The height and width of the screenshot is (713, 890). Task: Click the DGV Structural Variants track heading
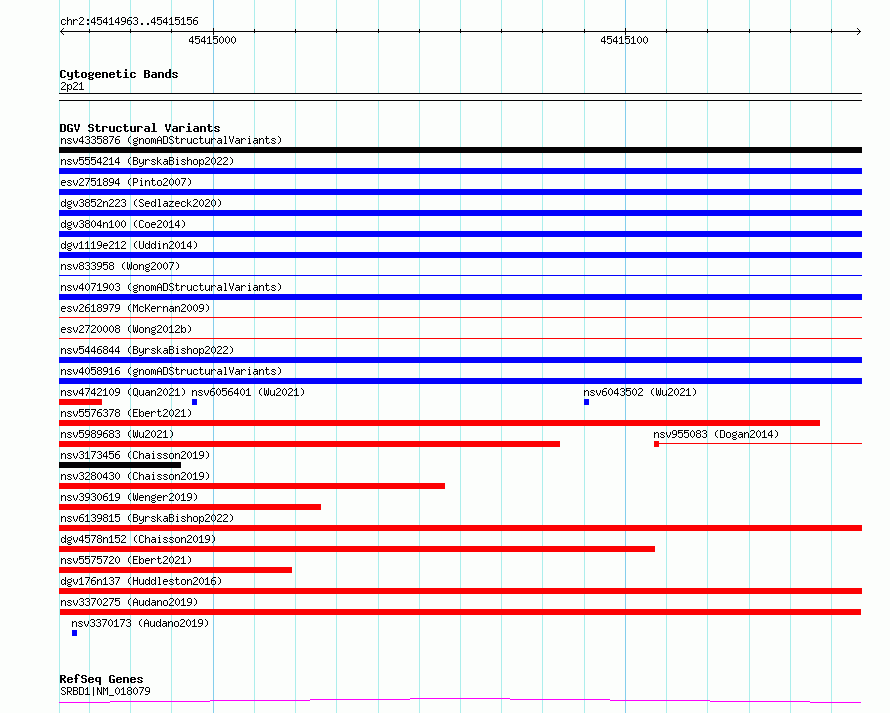140,128
